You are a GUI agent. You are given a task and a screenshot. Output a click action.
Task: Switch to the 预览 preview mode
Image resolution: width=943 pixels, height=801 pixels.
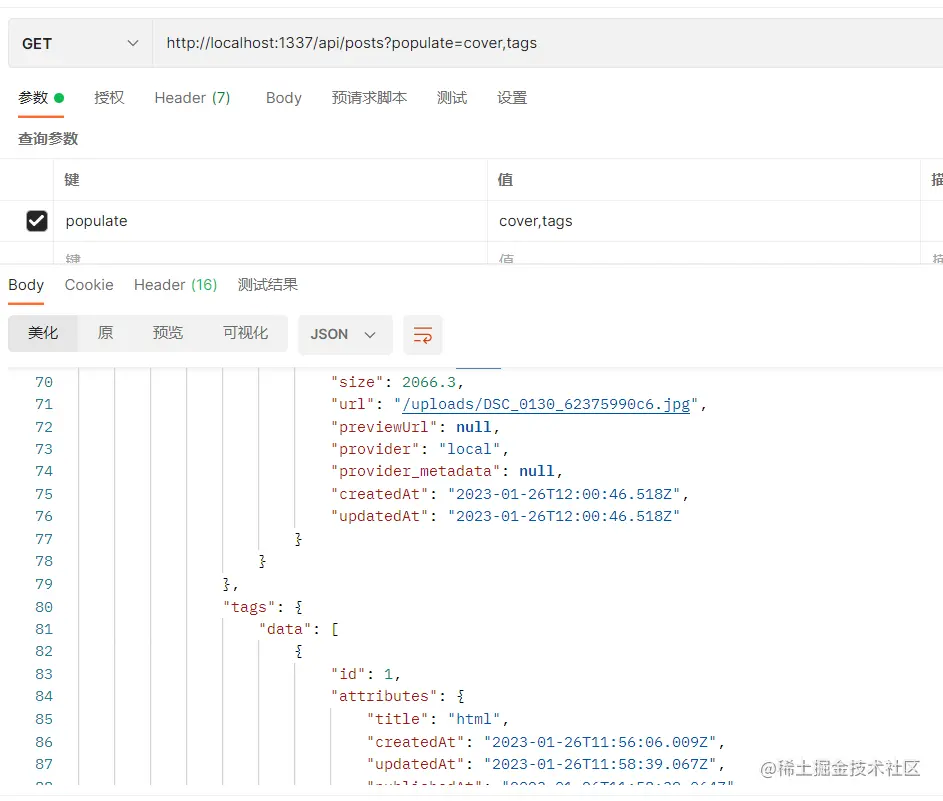pyautogui.click(x=167, y=332)
